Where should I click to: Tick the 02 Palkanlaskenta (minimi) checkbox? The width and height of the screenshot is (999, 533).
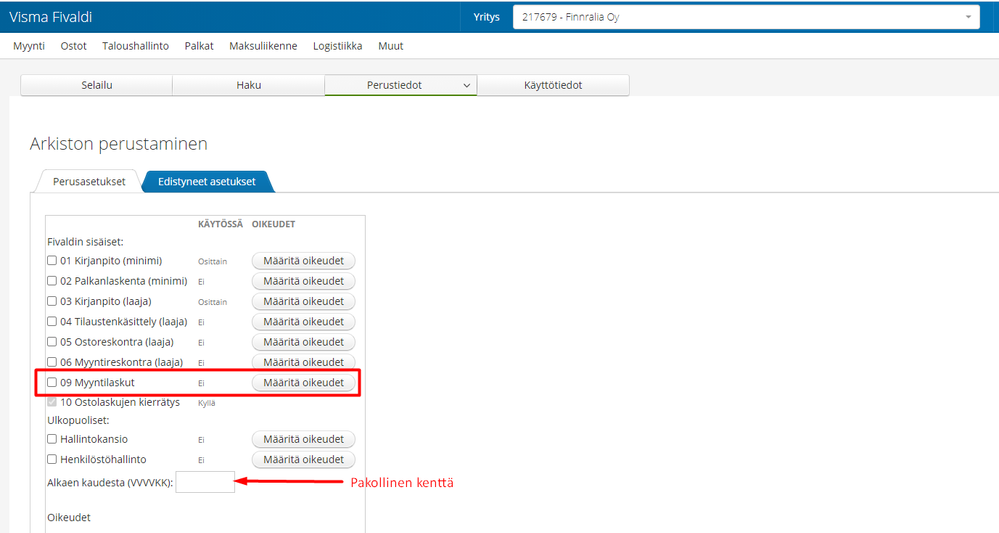coord(52,281)
